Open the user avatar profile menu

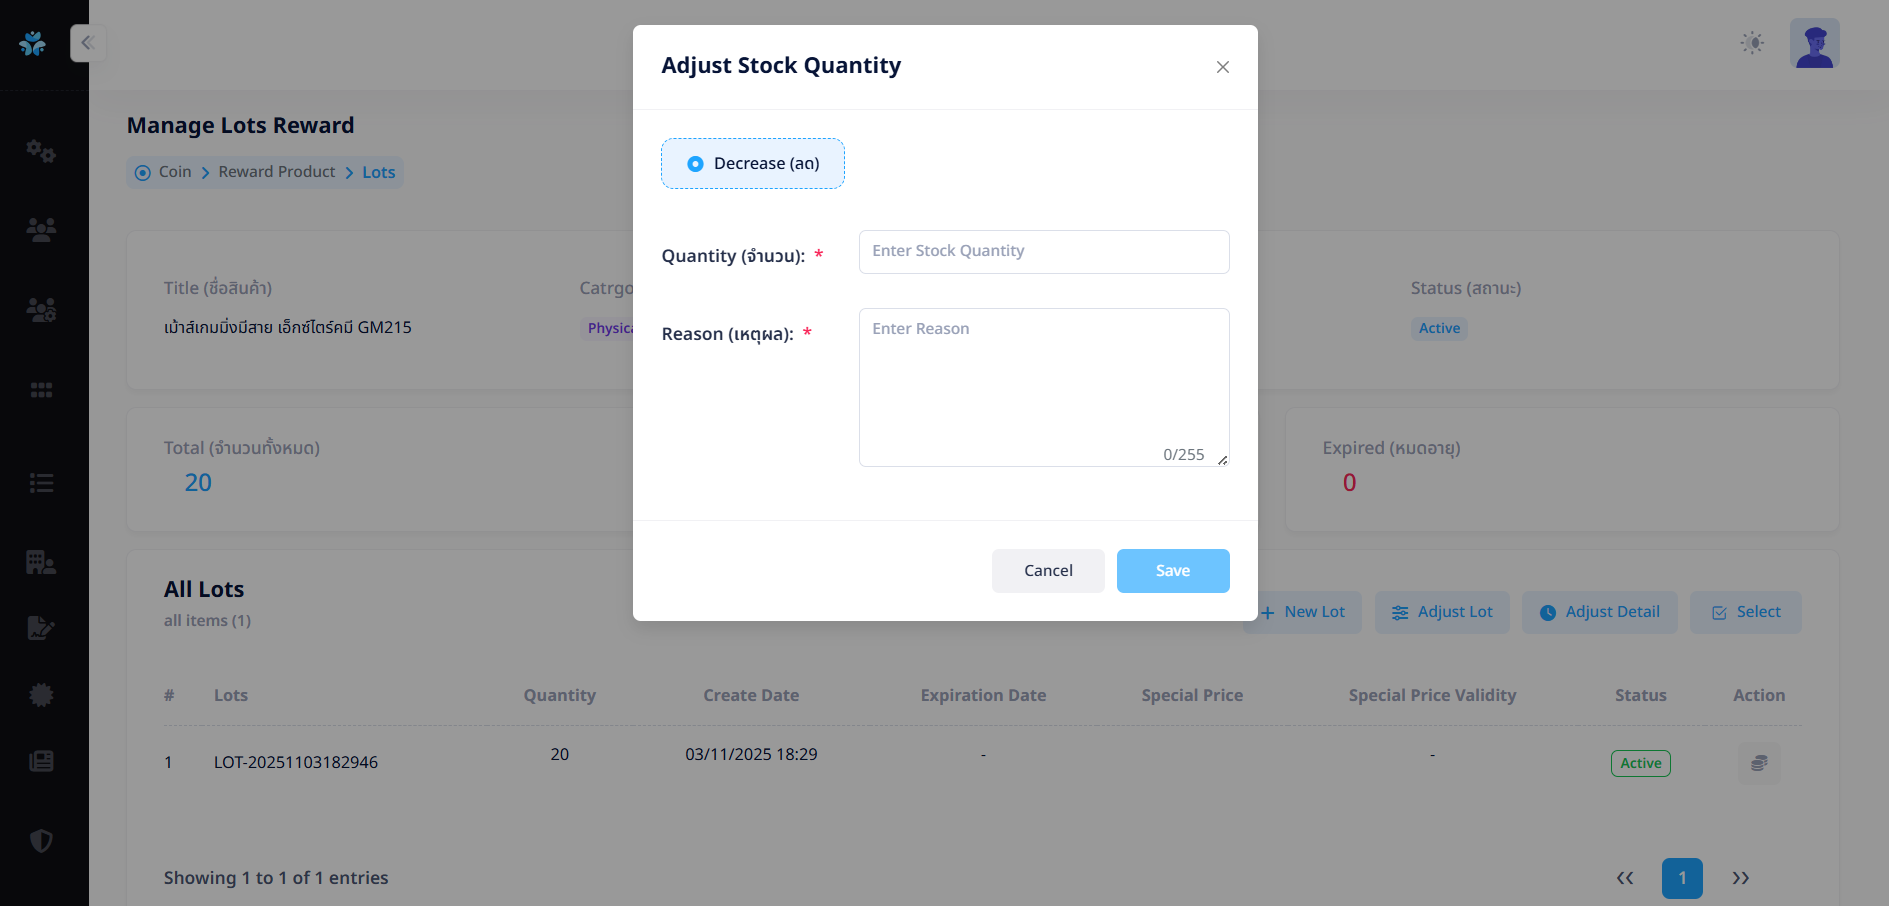1814,43
